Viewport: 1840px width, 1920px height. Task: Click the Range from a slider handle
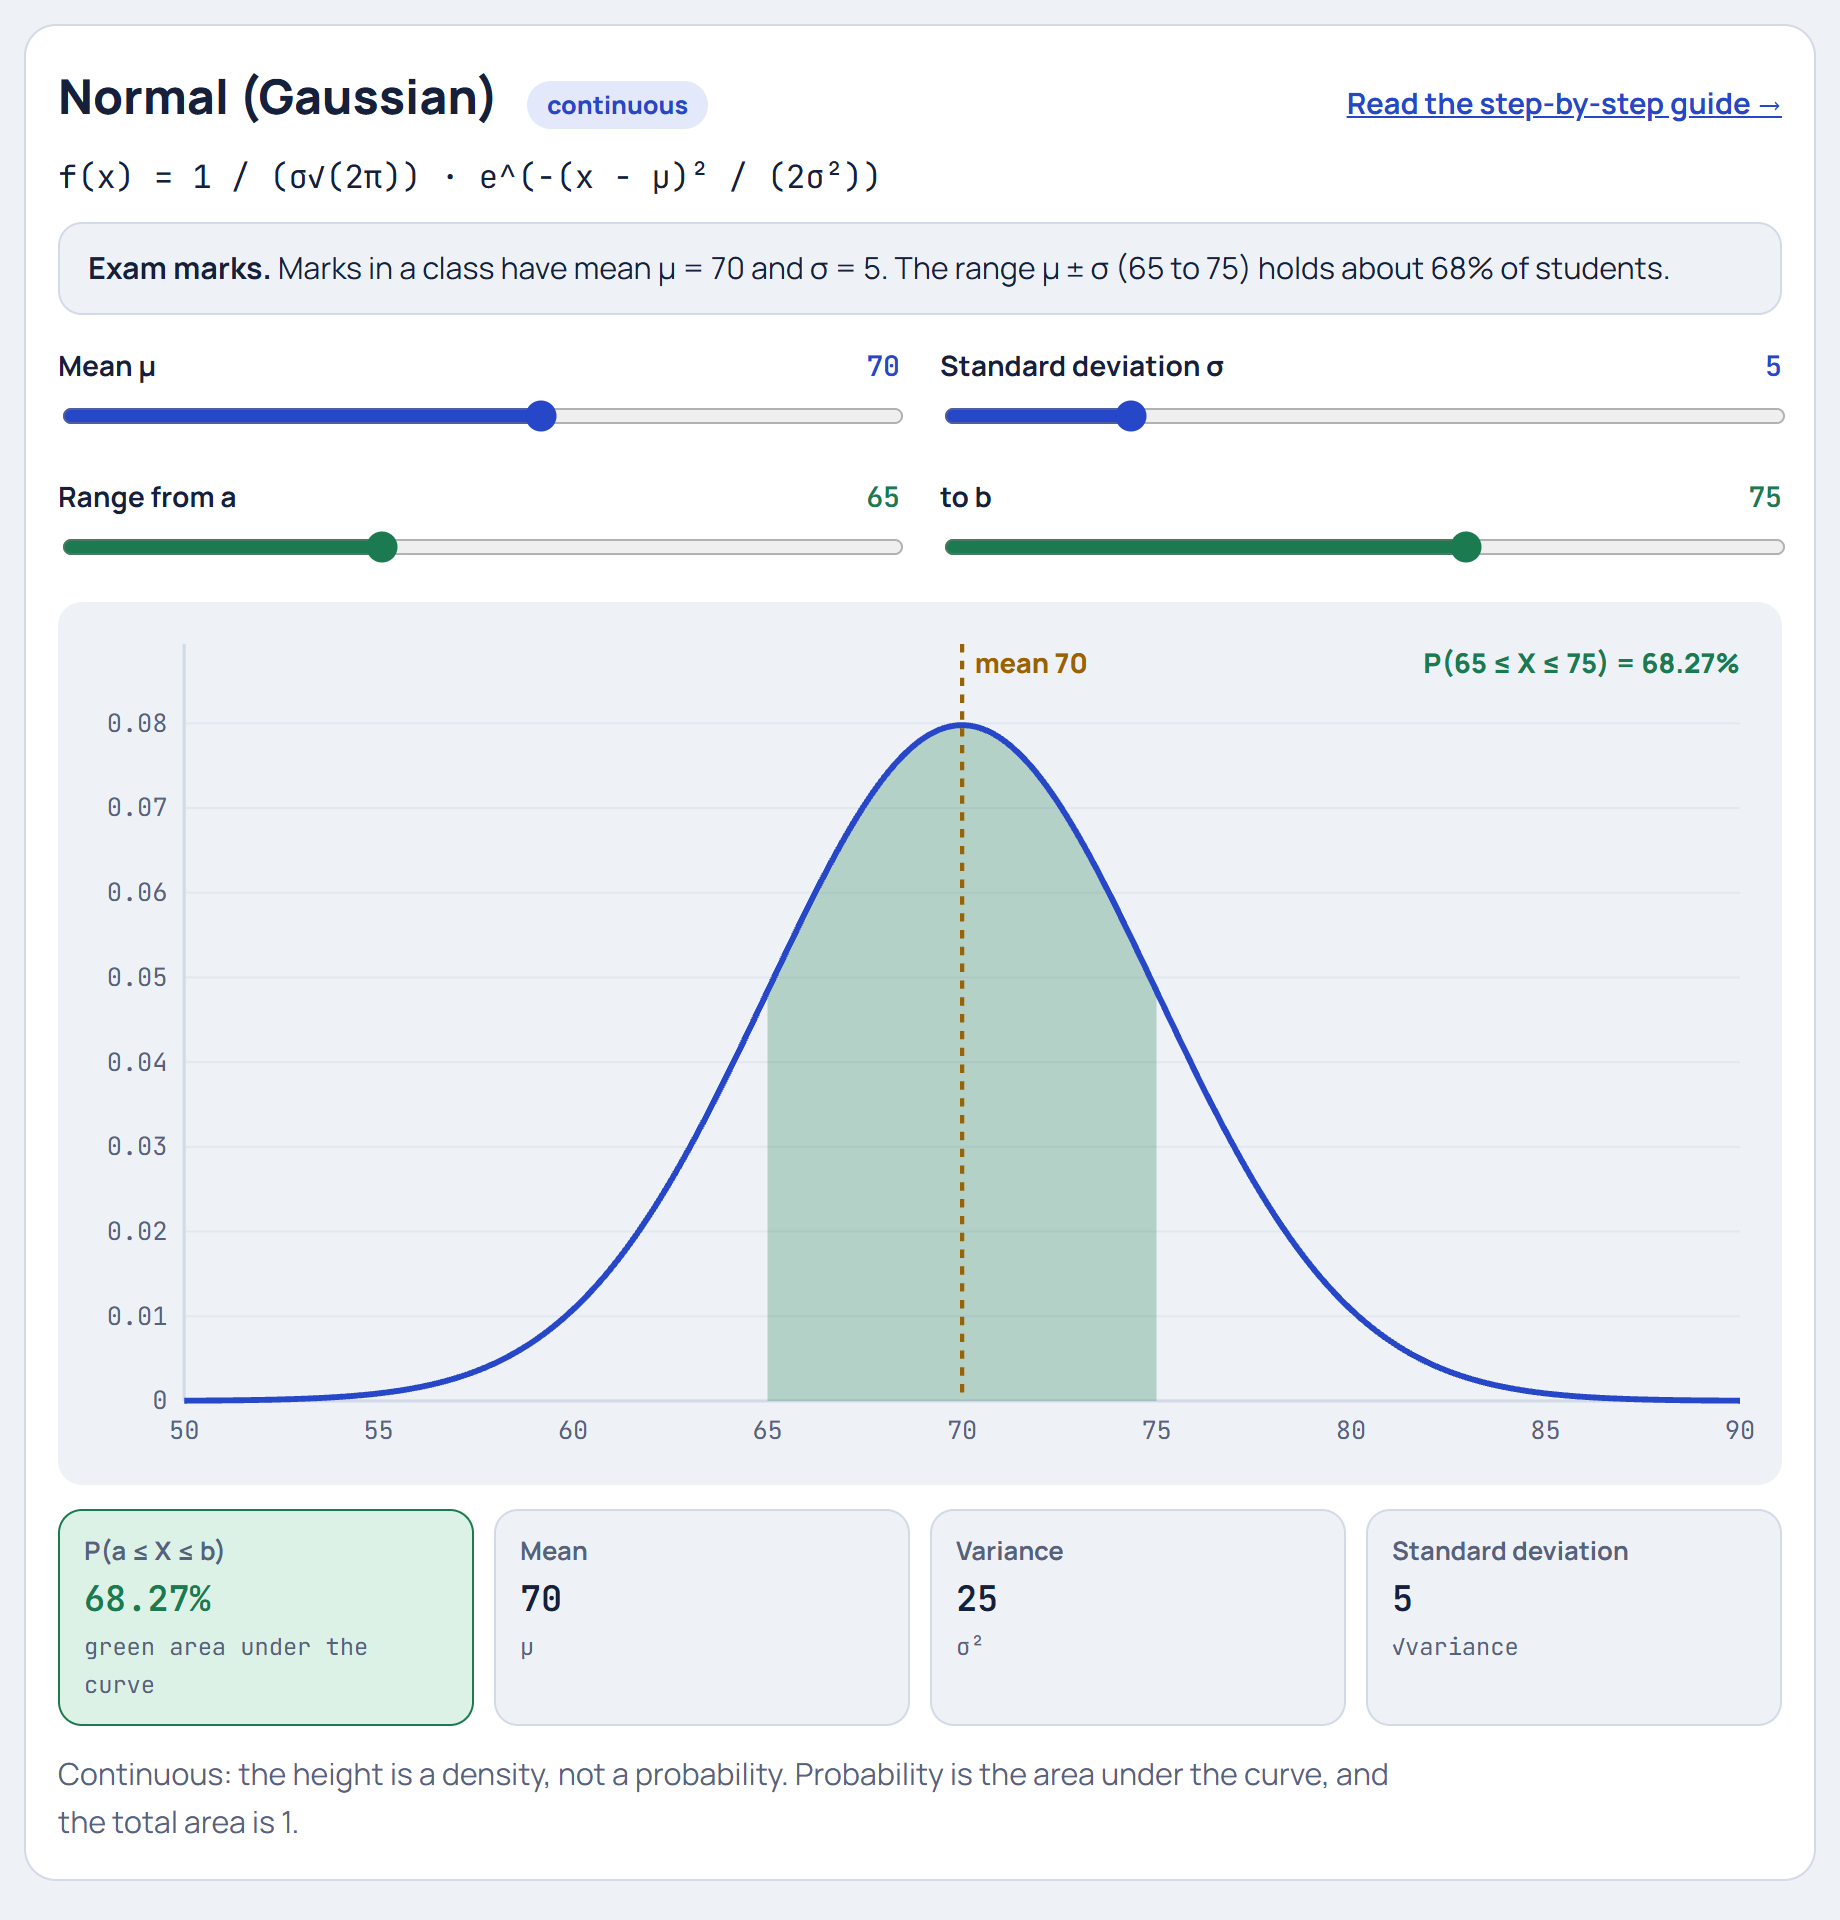(x=382, y=547)
